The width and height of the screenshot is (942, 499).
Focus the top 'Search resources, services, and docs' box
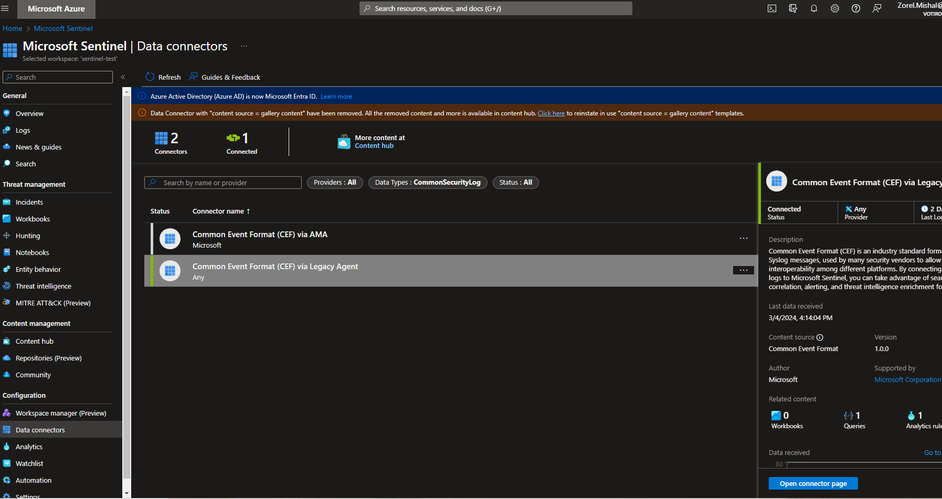[496, 8]
